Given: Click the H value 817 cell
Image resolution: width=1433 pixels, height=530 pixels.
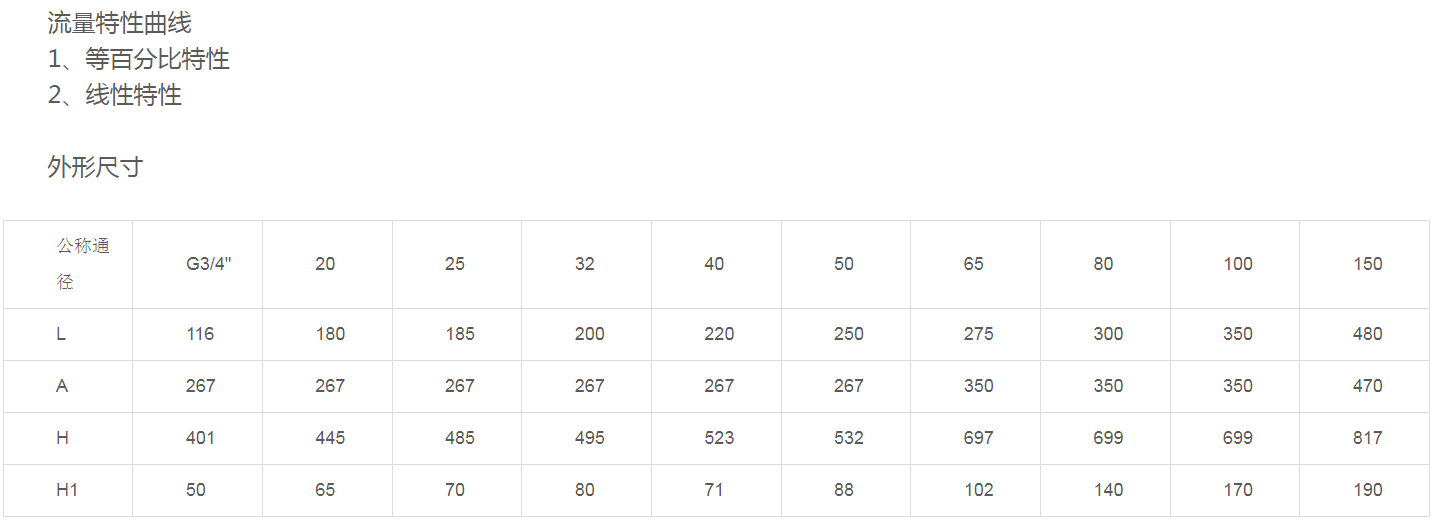Looking at the screenshot, I should pos(1367,438).
